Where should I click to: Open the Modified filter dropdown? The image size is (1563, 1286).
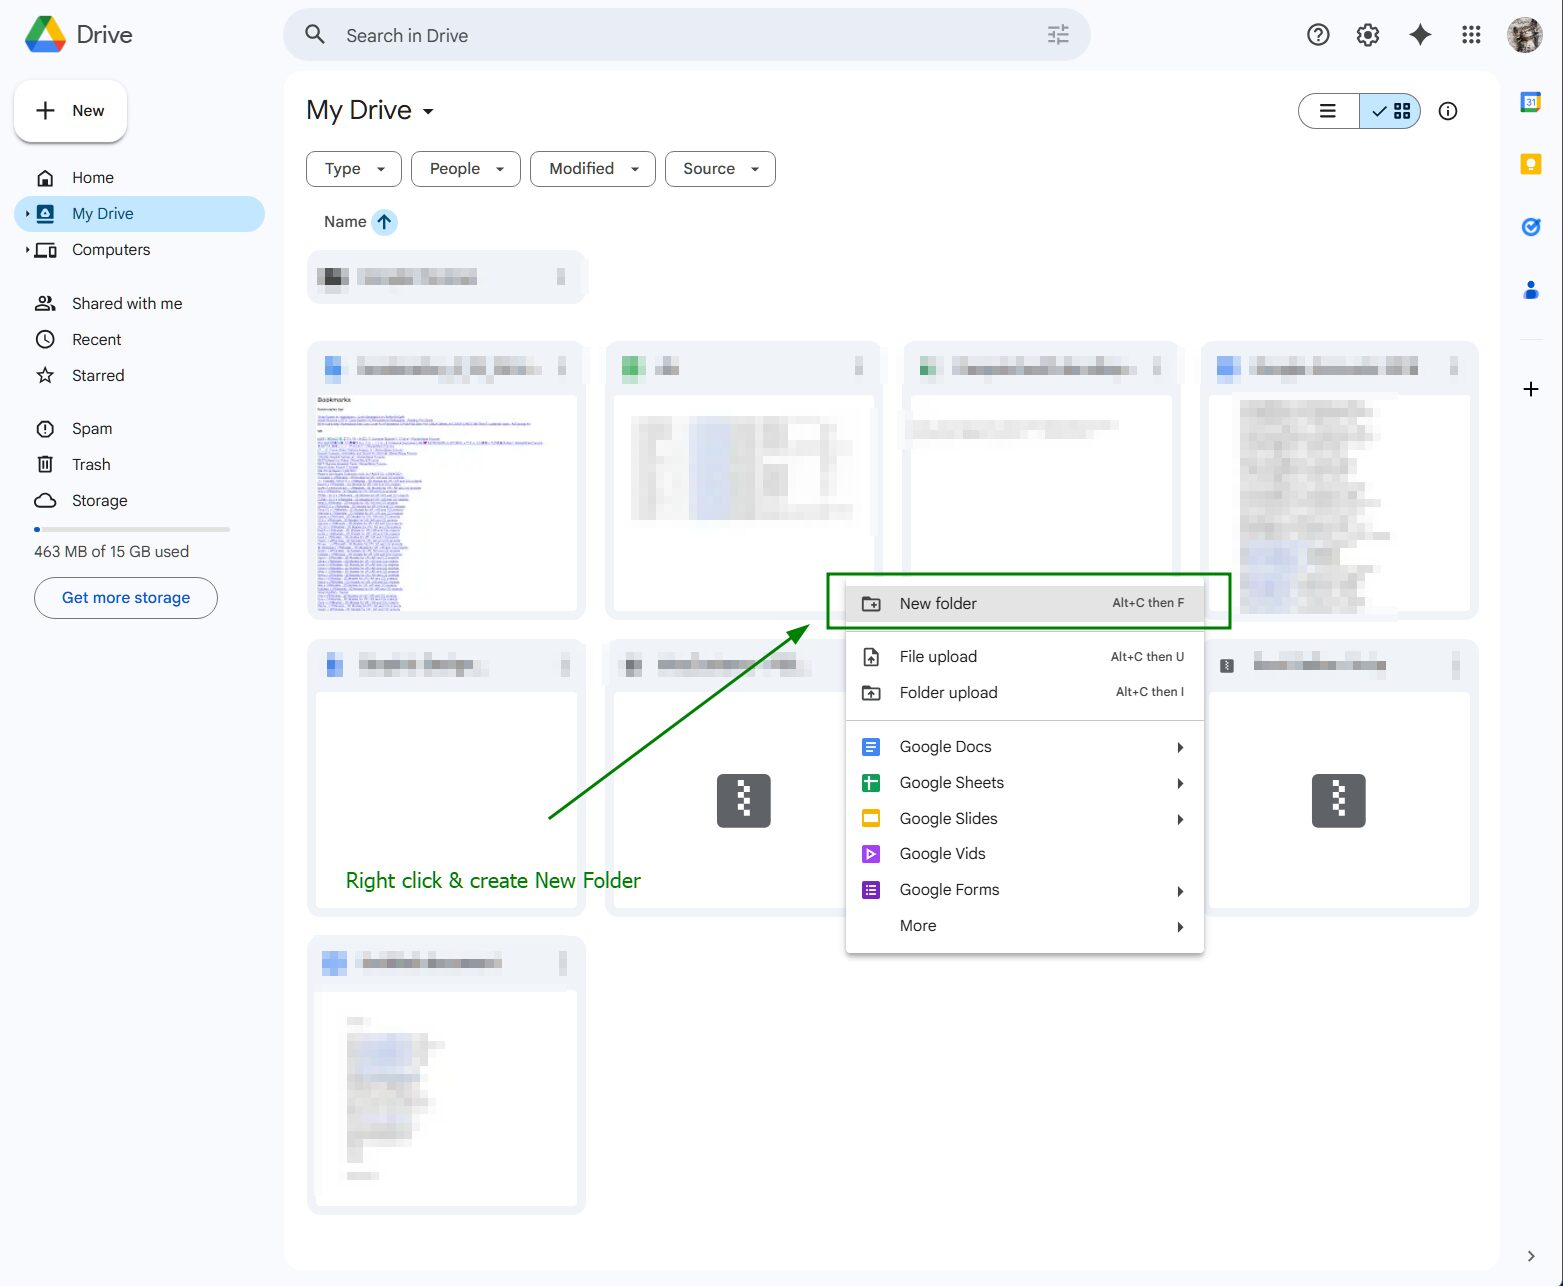pyautogui.click(x=593, y=169)
